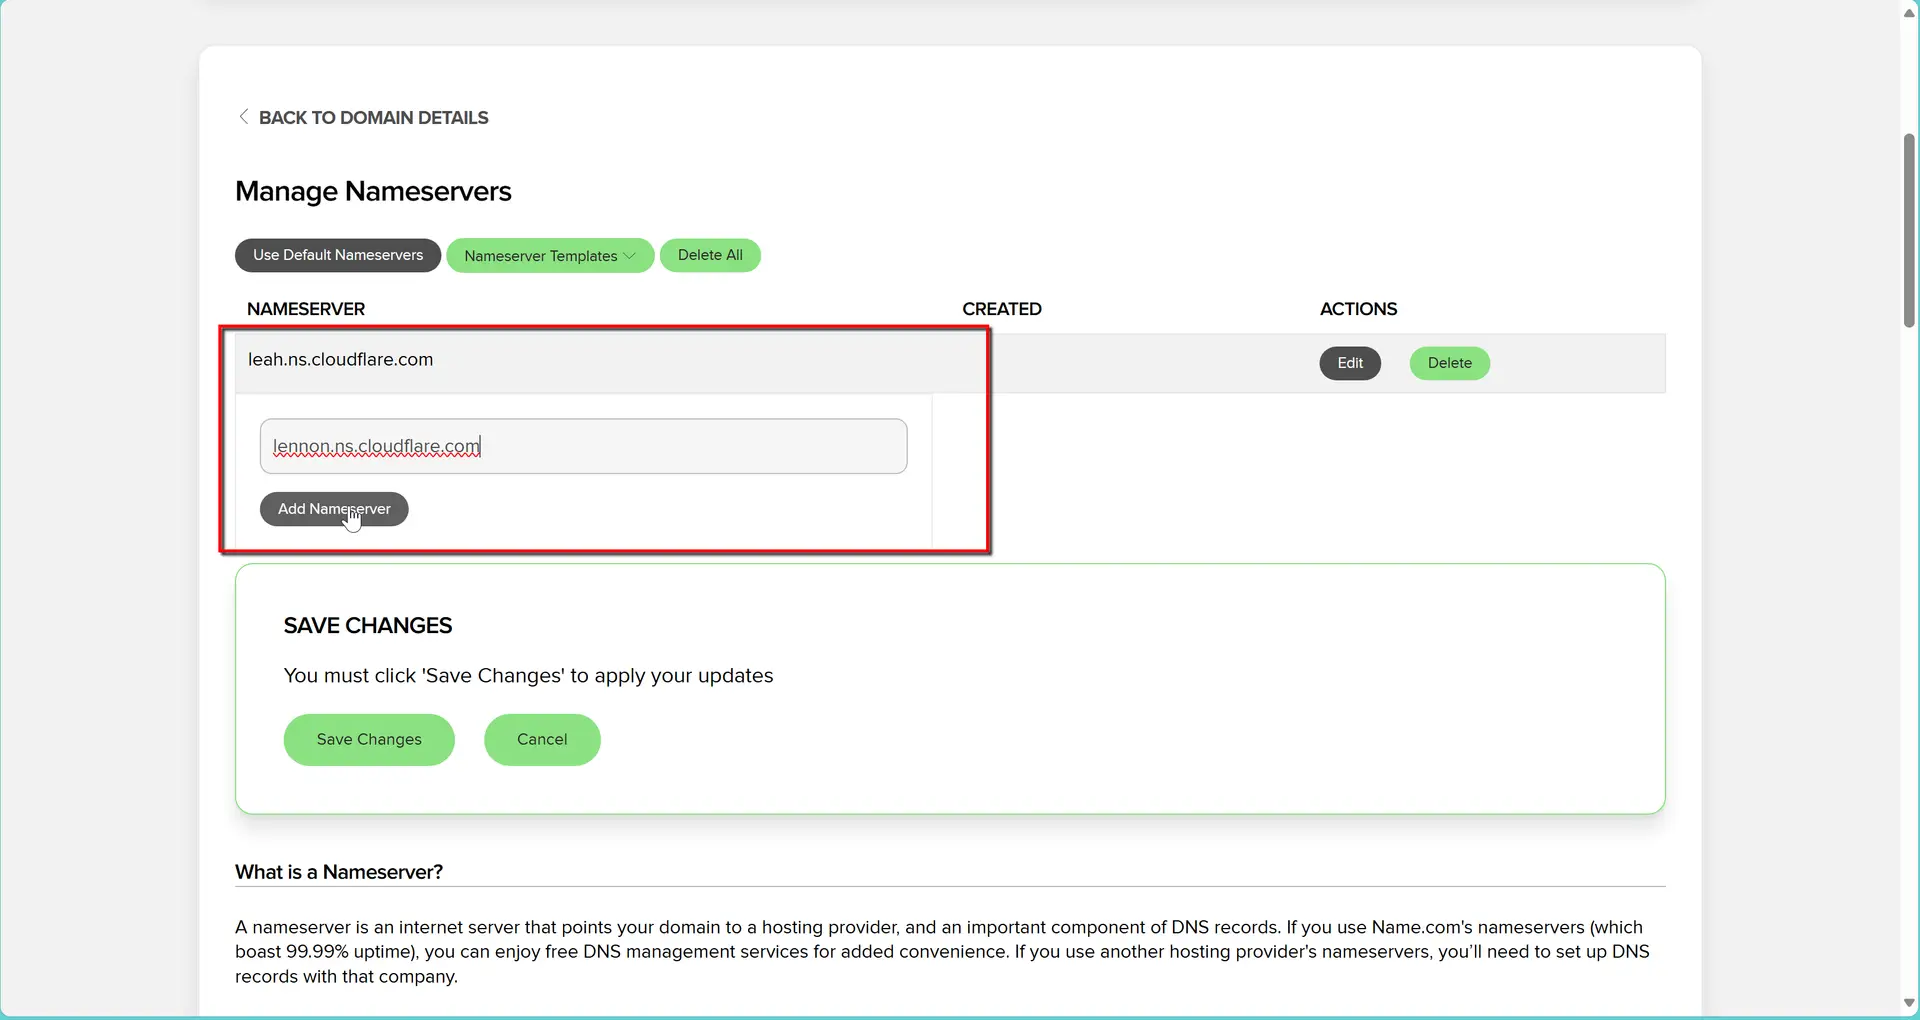Click the dropdown caret on Nameserver Templates
Viewport: 1920px width, 1020px height.
(x=630, y=255)
